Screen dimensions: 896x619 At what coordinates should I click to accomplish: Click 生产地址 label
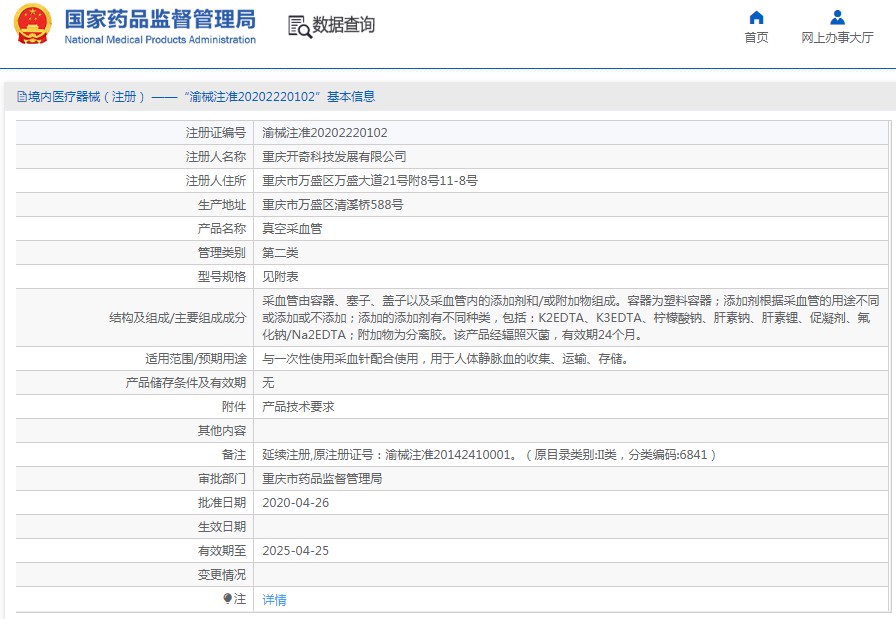222,205
